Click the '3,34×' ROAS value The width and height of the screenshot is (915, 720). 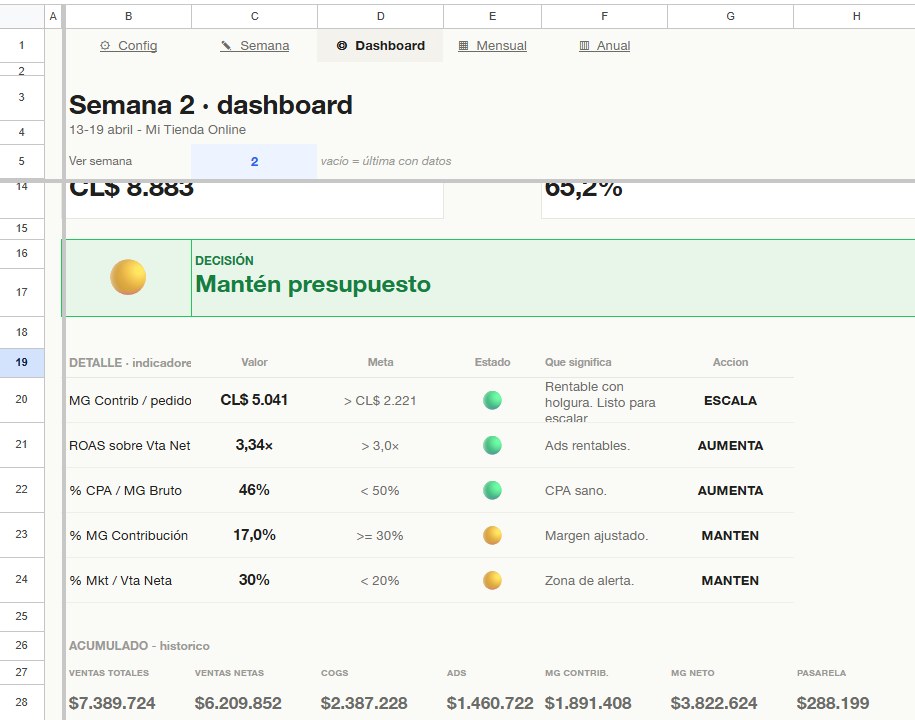pyautogui.click(x=254, y=445)
